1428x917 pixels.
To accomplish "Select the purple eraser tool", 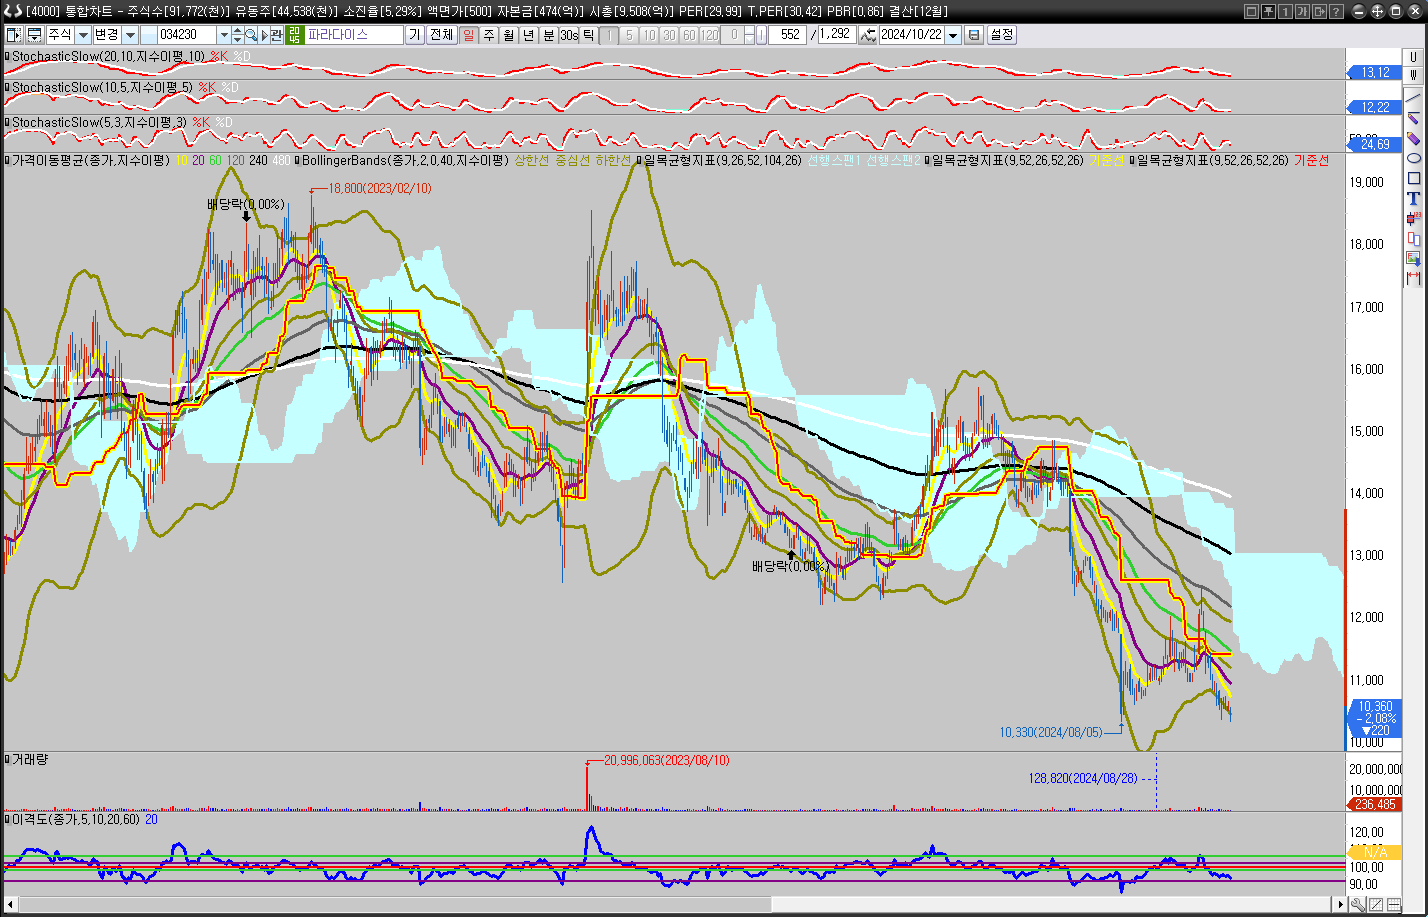I will 1413,138.
